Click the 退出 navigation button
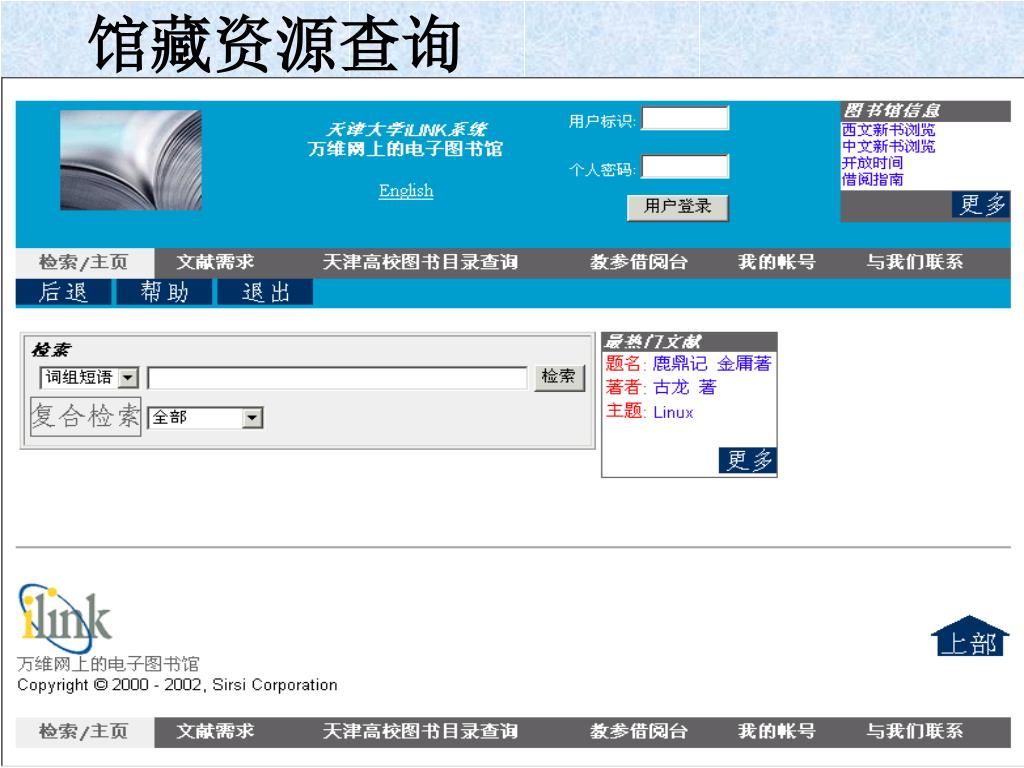1024x768 pixels. click(x=265, y=292)
